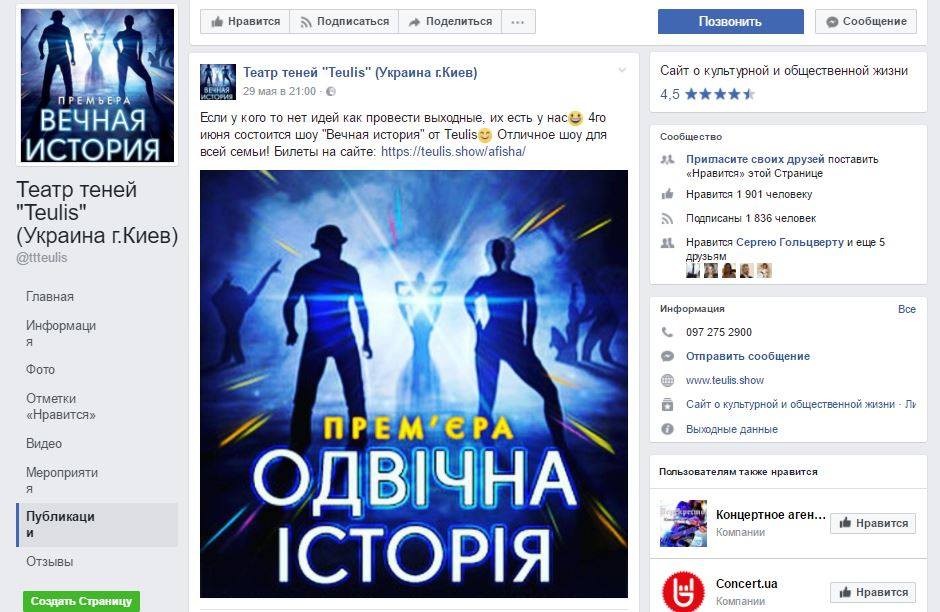
Task: Click the phone icon beside 097 275 2900
Action: 667,332
